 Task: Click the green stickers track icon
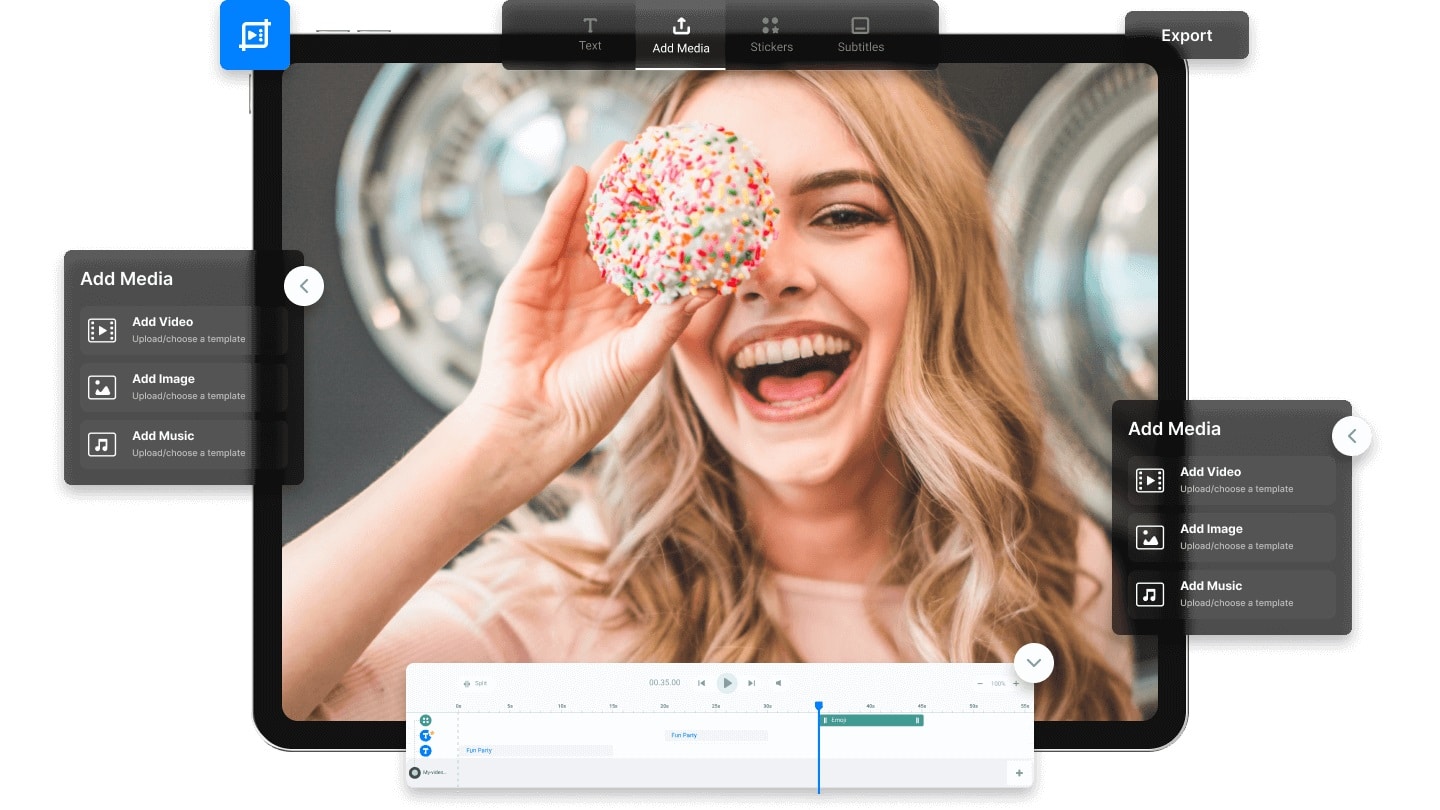pos(425,719)
